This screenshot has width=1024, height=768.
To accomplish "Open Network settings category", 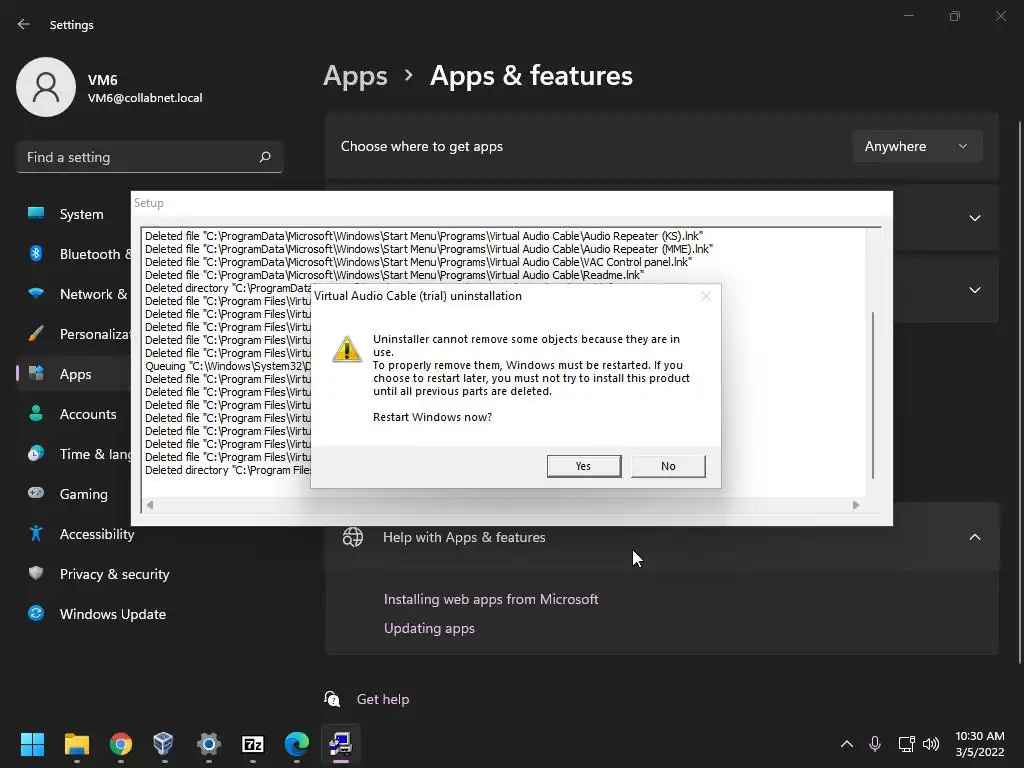I will coord(73,294).
